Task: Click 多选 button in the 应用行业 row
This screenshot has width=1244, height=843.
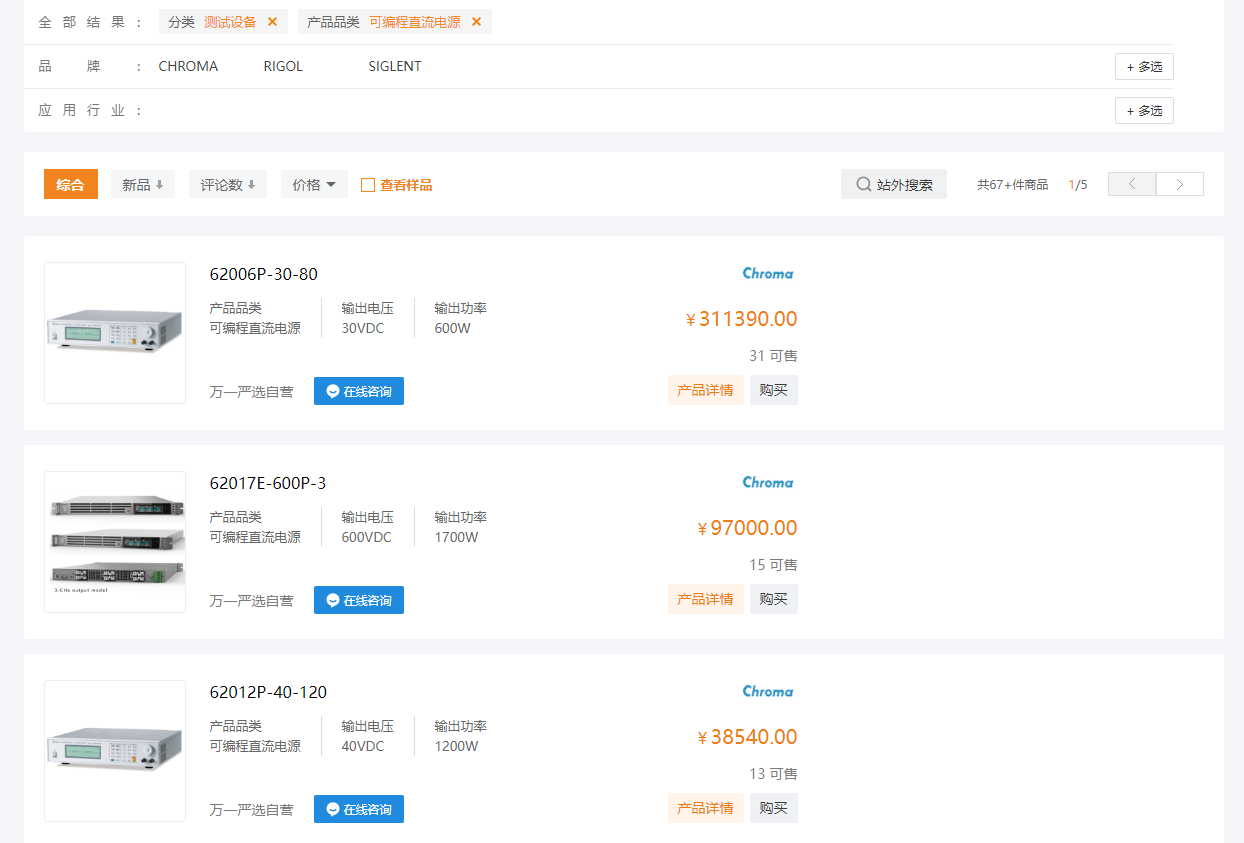Action: [x=1144, y=111]
